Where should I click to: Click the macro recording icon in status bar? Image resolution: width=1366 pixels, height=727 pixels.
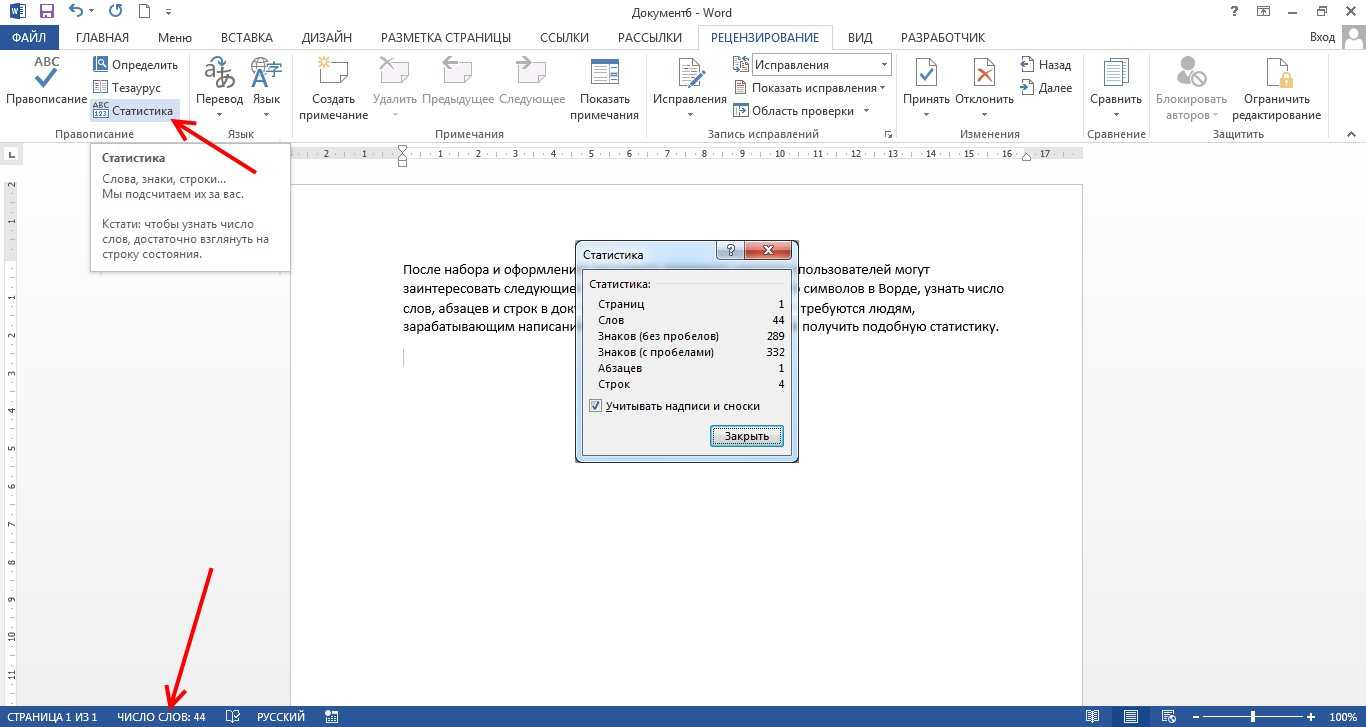pyautogui.click(x=331, y=717)
